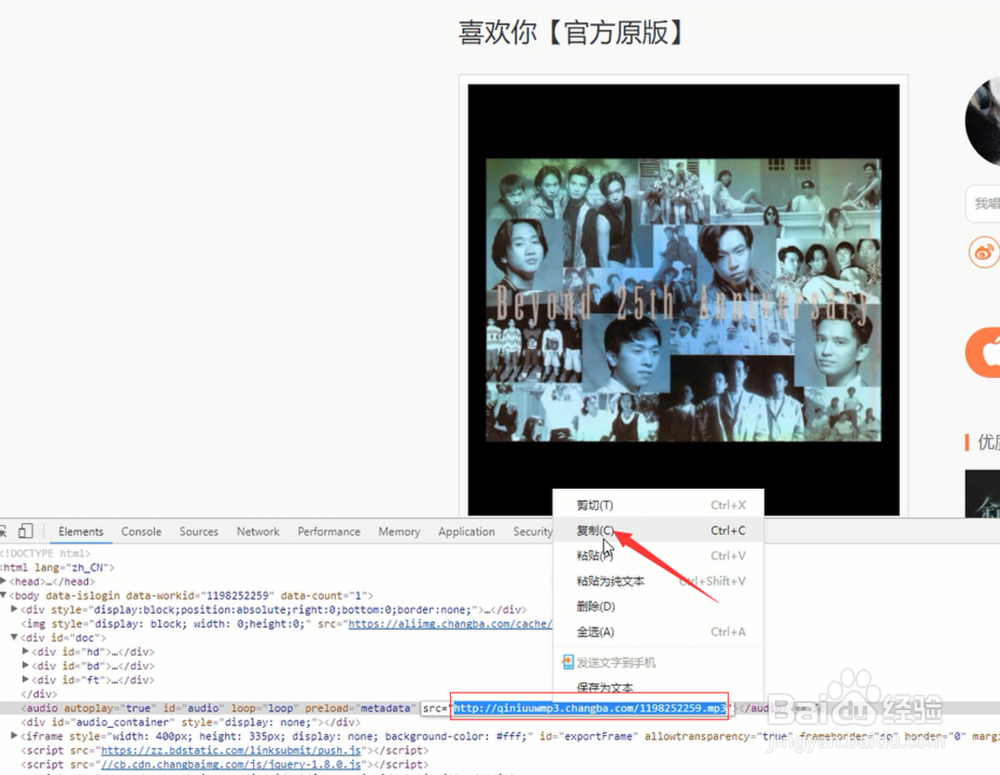The height and width of the screenshot is (775, 1000).
Task: Expand the position:absolute div node
Action: coord(14,609)
